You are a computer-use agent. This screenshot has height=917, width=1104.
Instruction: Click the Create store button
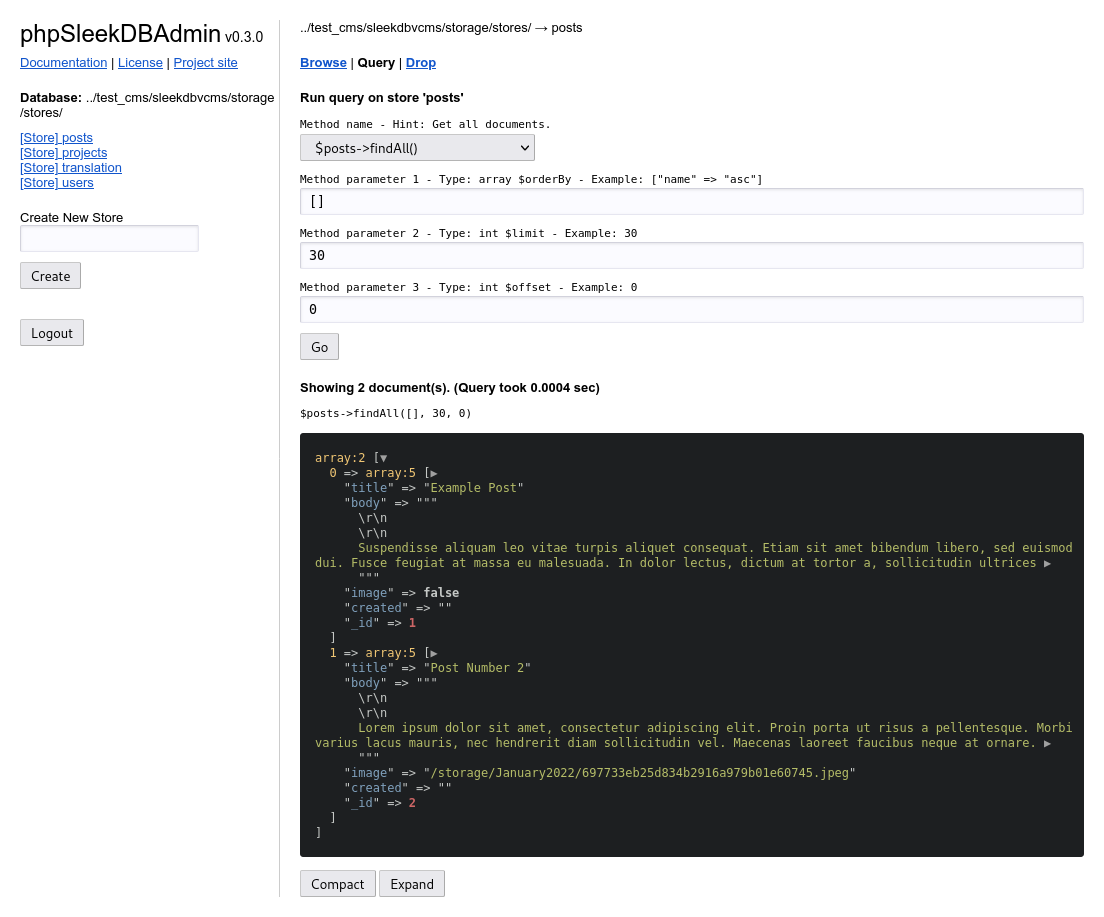pyautogui.click(x=50, y=276)
